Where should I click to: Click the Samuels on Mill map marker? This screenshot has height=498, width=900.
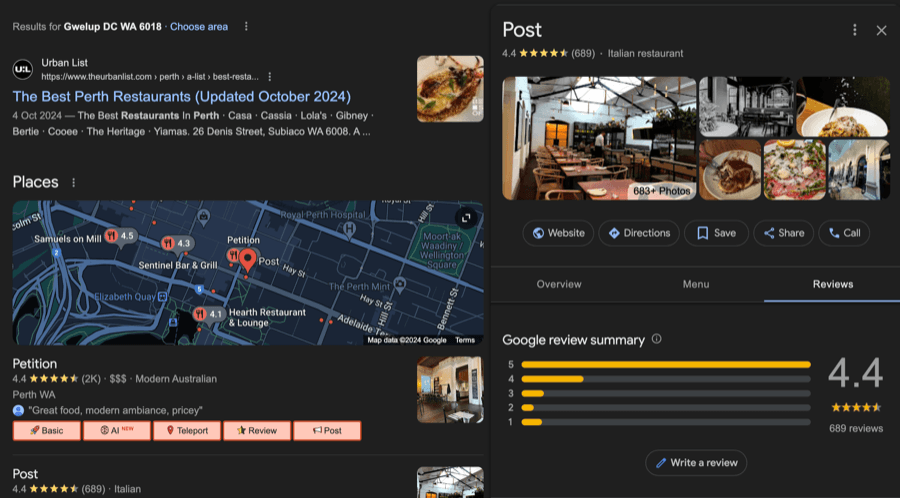click(x=110, y=237)
